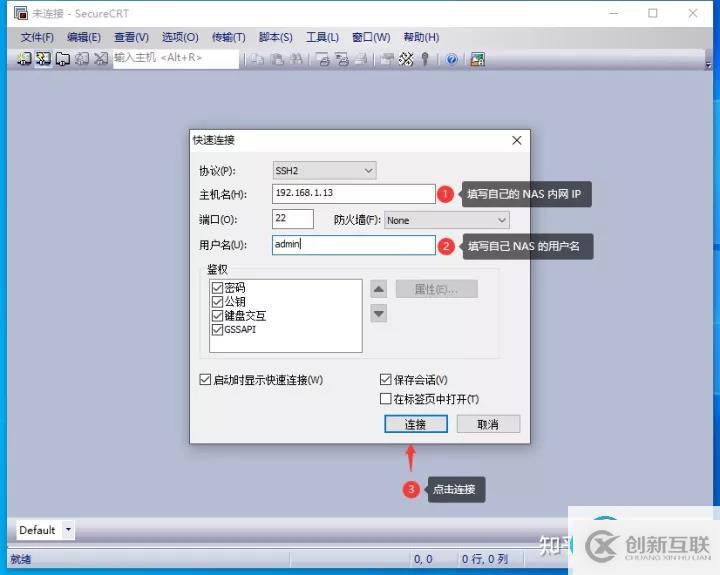Click the Disconnect toolbar icon

click(x=101, y=58)
